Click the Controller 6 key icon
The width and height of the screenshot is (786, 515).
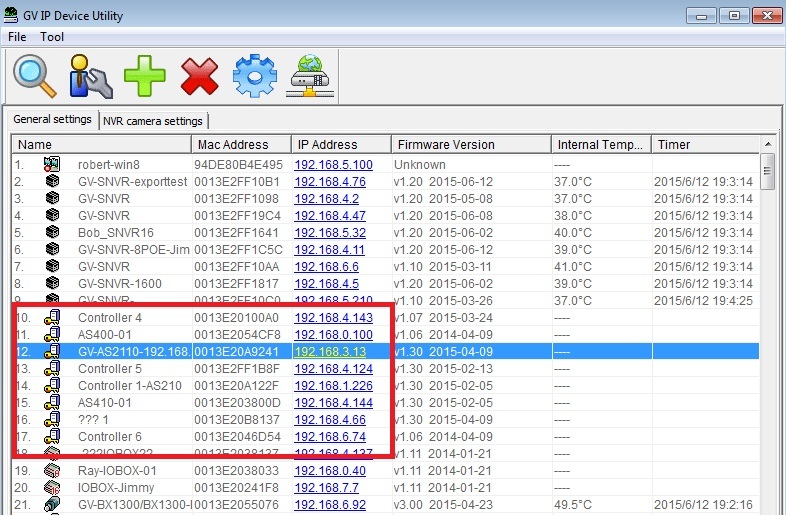pyautogui.click(x=52, y=437)
